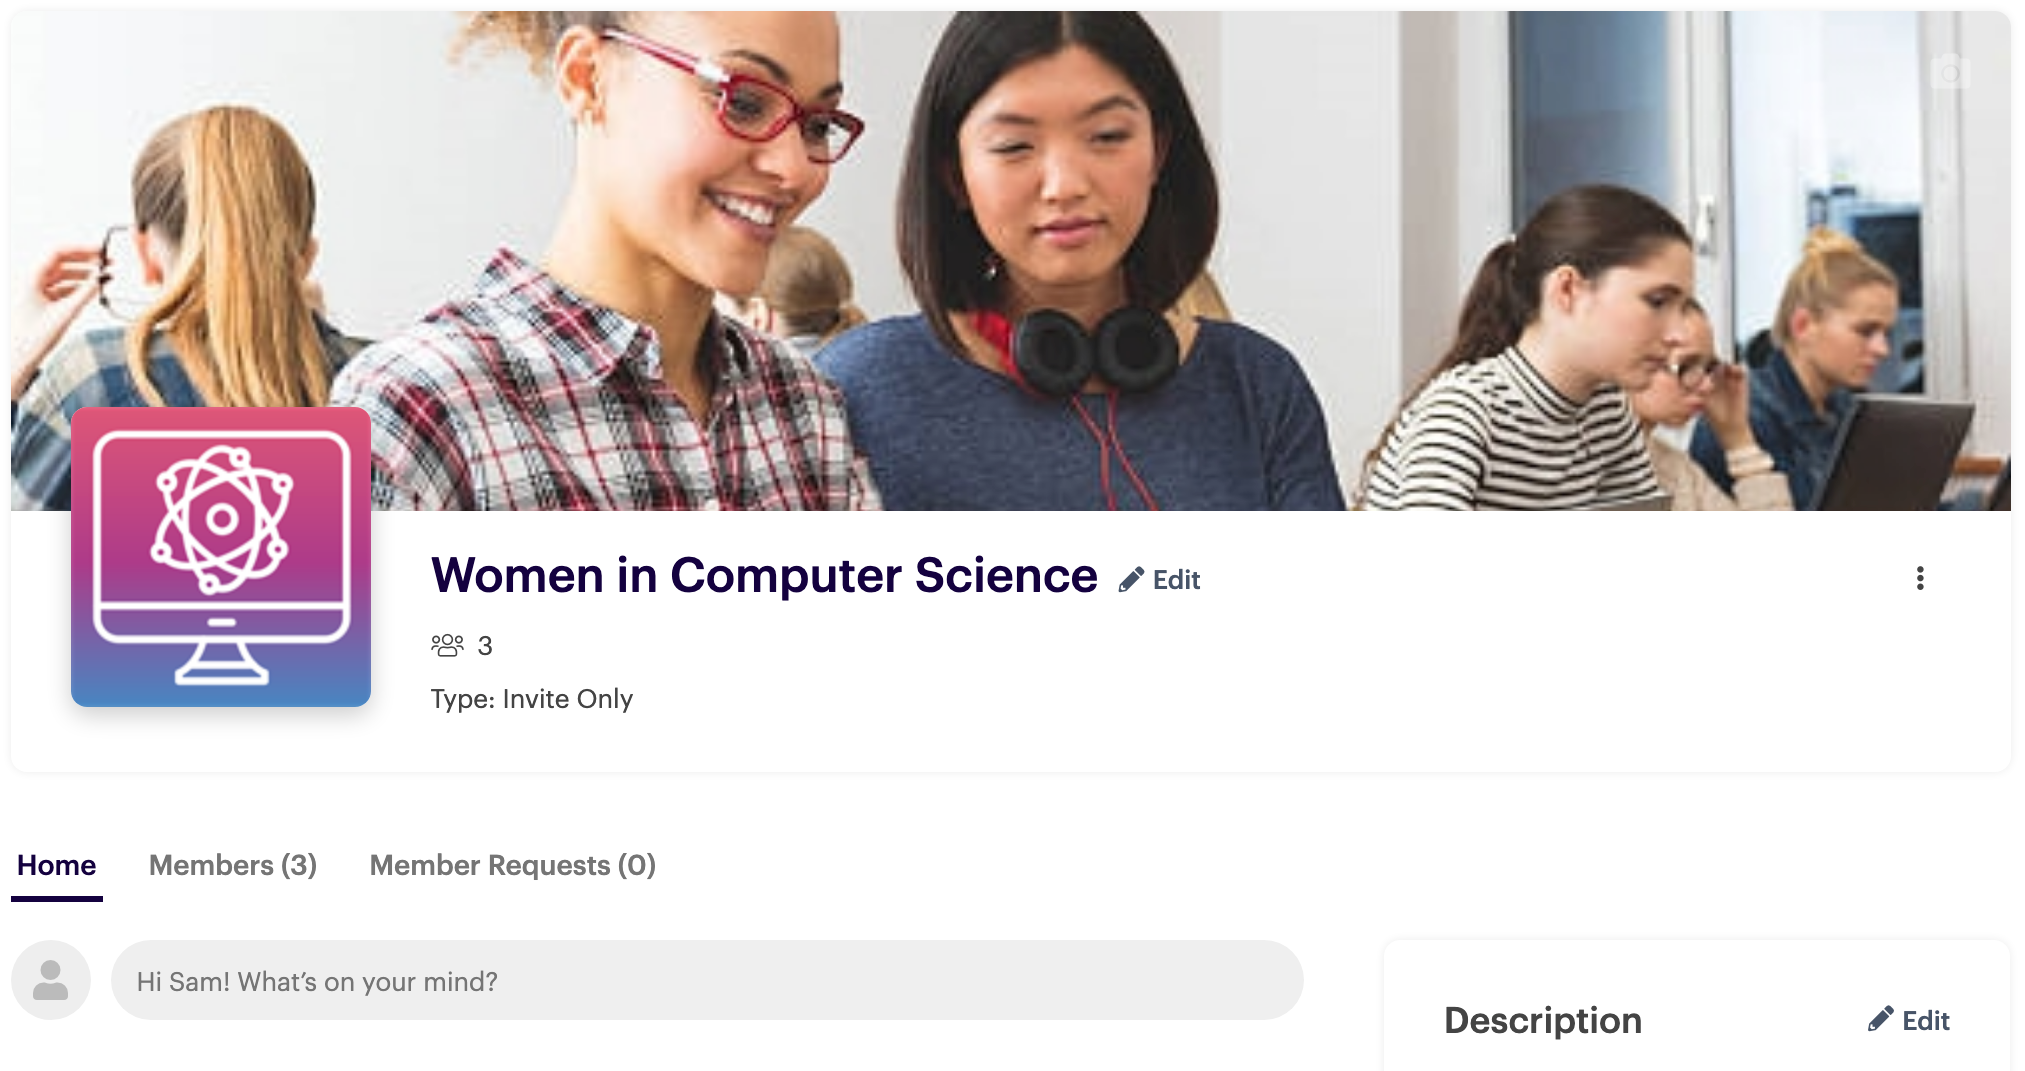Click the Description heading

(x=1542, y=1020)
